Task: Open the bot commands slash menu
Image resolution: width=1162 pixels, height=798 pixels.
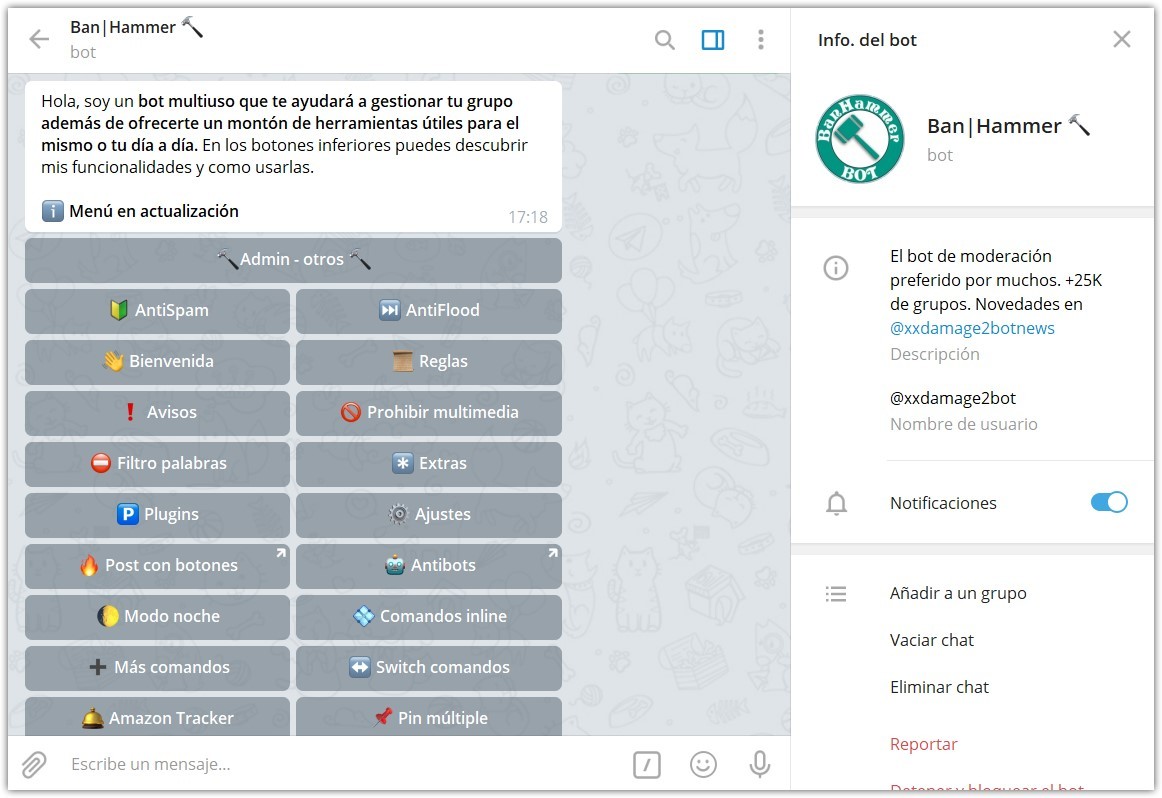Action: point(646,764)
